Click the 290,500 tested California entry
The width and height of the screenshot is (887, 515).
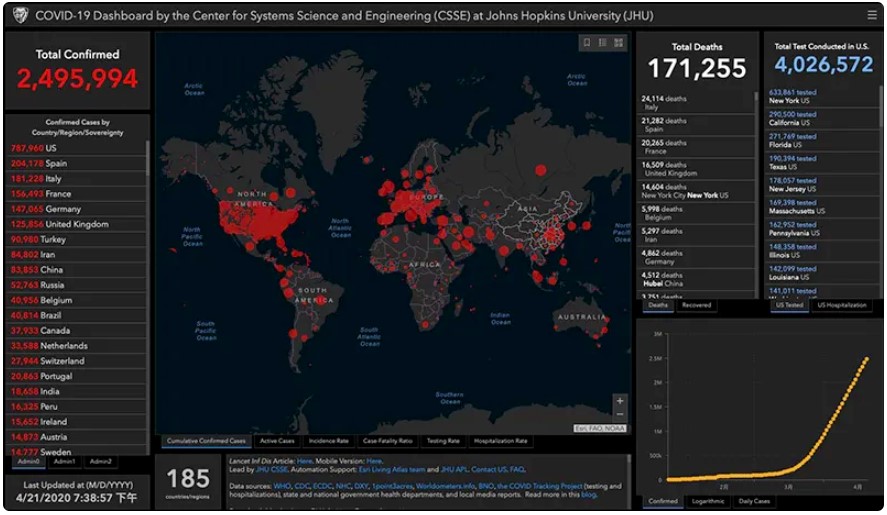coord(823,119)
